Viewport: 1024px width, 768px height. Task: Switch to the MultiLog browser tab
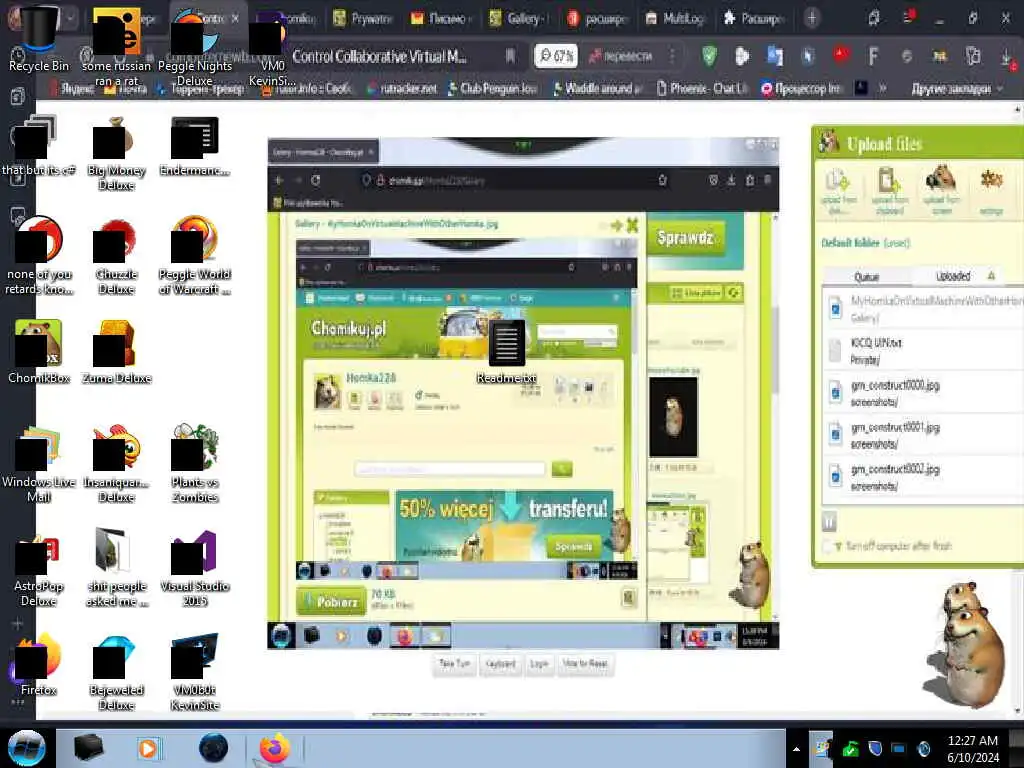(x=676, y=18)
